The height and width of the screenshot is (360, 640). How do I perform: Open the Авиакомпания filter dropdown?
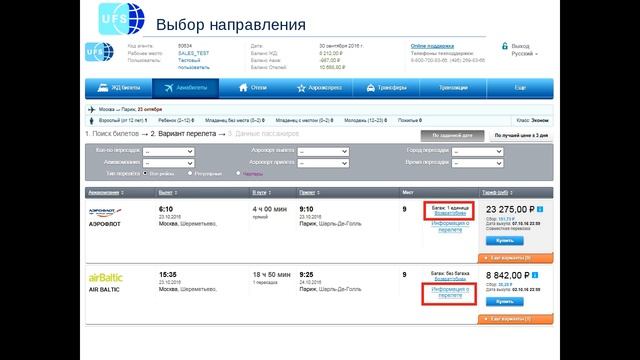pyautogui.click(x=168, y=163)
